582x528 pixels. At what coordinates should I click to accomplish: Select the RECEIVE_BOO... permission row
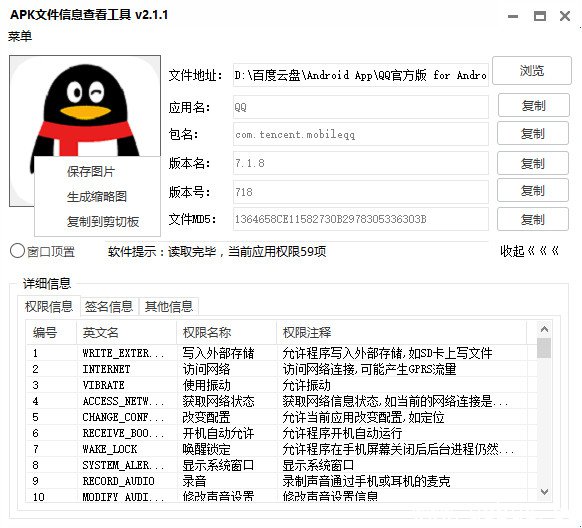click(x=281, y=433)
